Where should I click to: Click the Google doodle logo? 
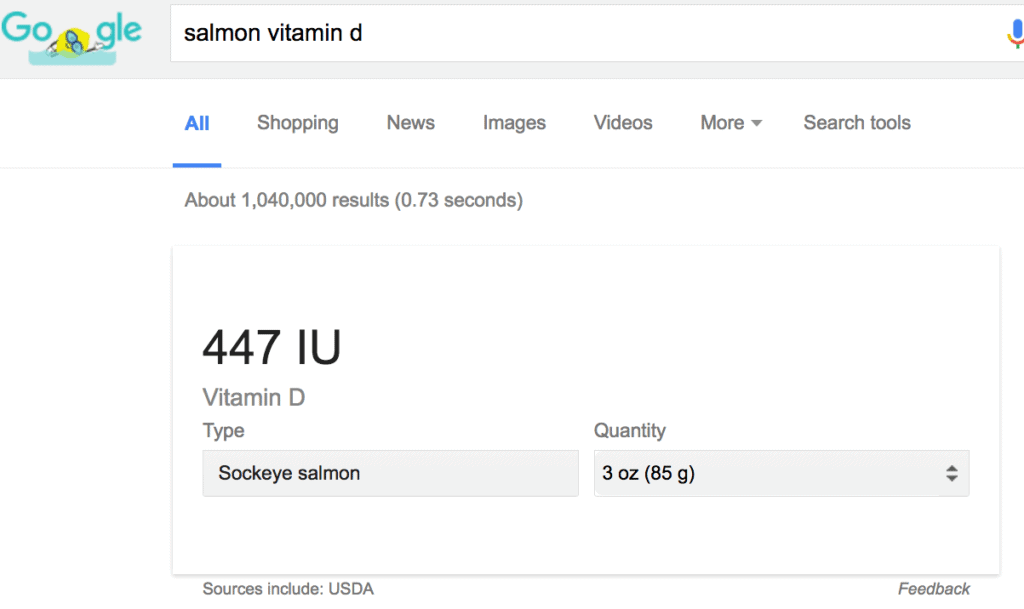click(x=72, y=35)
